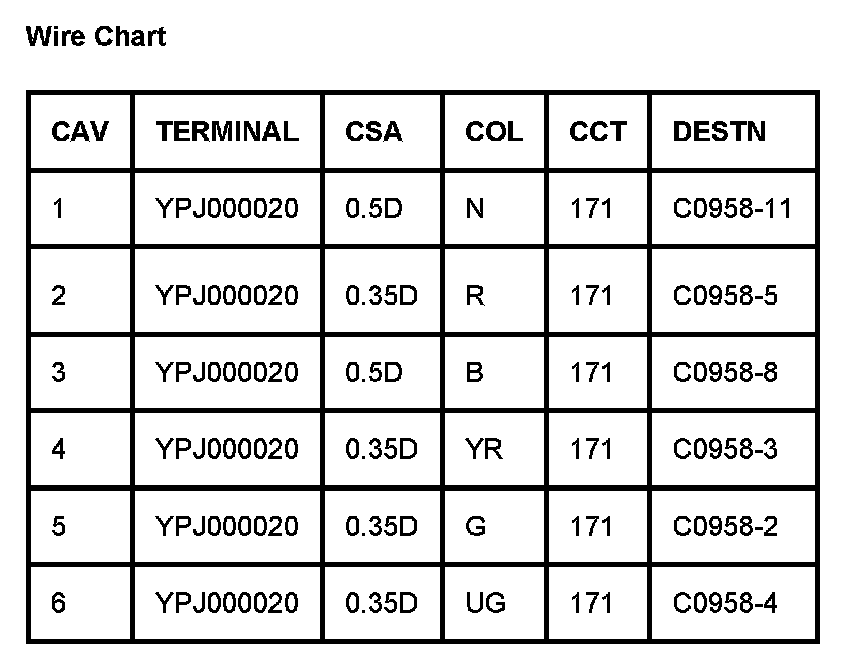
Task: Click destination cell C0958-4
Action: click(725, 603)
